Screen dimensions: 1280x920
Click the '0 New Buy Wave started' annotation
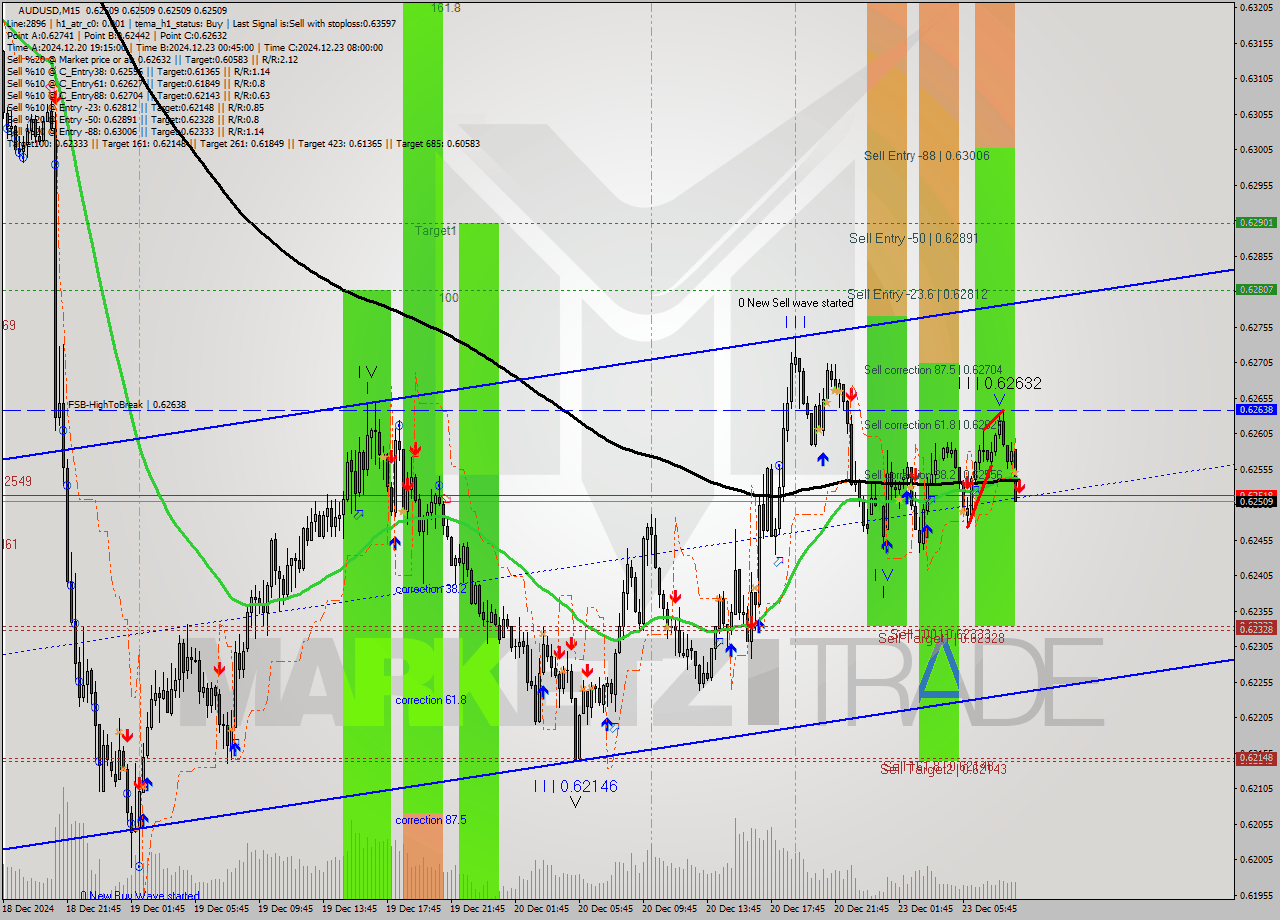point(140,896)
